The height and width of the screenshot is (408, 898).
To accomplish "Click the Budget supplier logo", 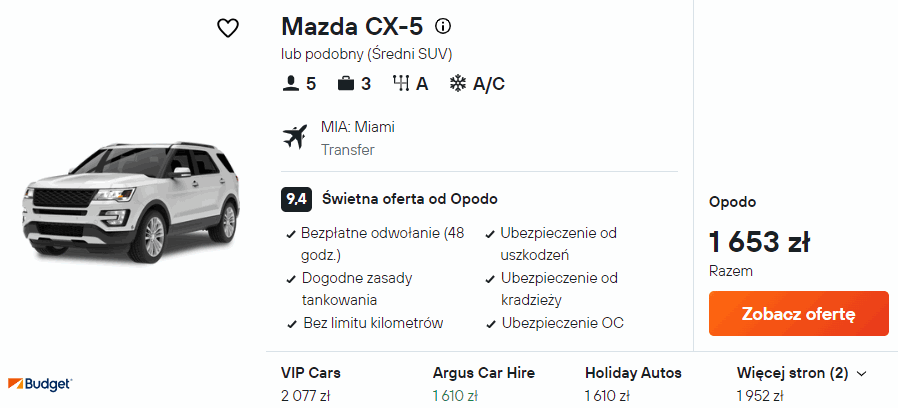I will click(40, 384).
